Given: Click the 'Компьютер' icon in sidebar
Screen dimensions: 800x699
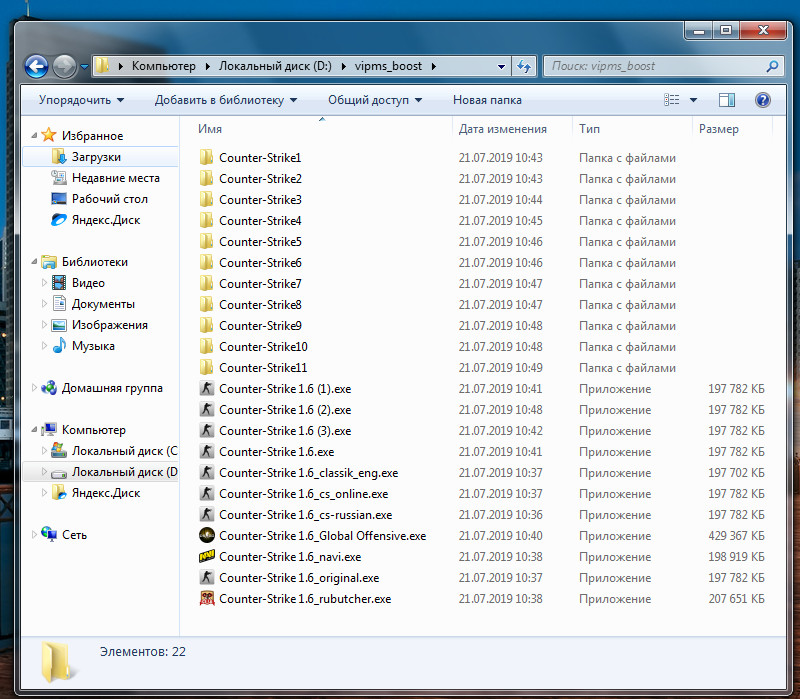Looking at the screenshot, I should tap(49, 430).
